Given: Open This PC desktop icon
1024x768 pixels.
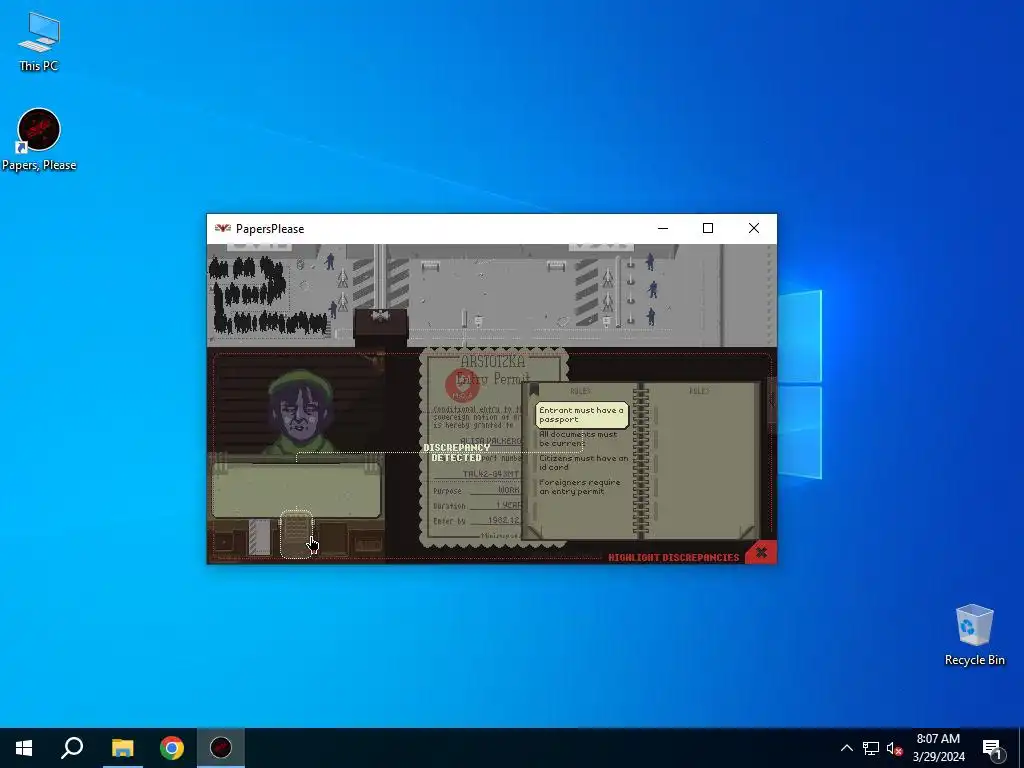Looking at the screenshot, I should pyautogui.click(x=39, y=42).
